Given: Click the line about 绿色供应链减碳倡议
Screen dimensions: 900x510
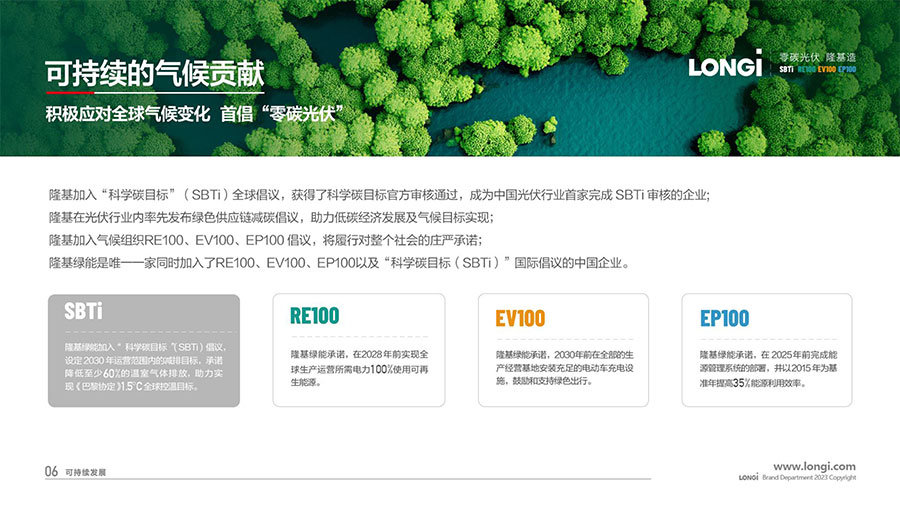Looking at the screenshot, I should pos(271,217).
